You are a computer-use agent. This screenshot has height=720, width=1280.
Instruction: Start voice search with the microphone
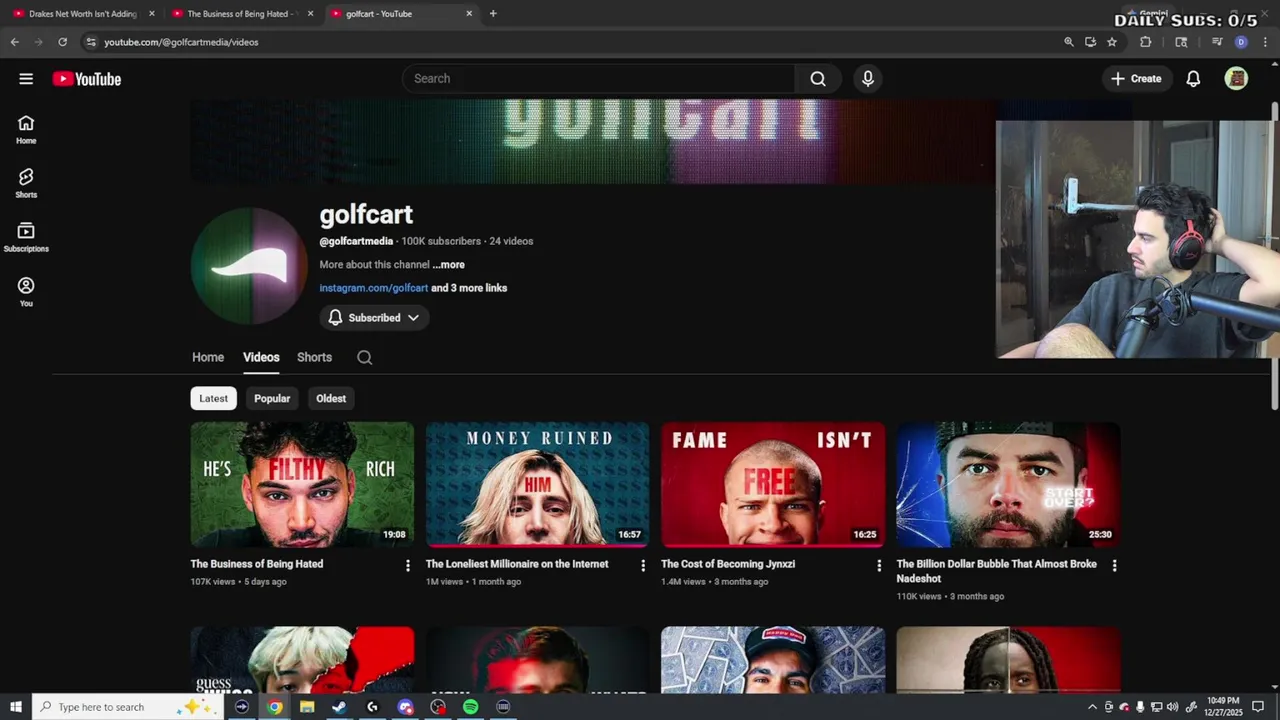(868, 79)
